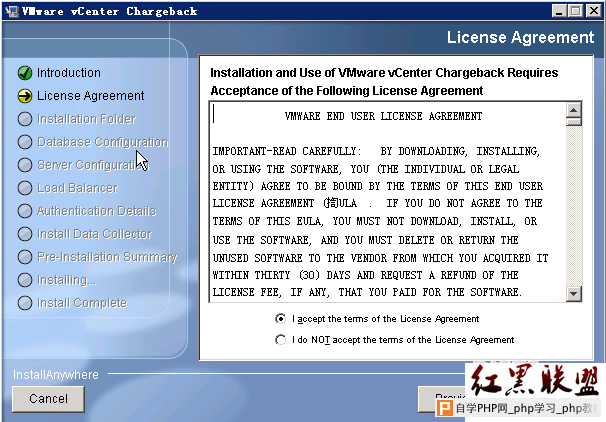This screenshot has width=606, height=422.
Task: Click the InstallAnywhere label
Action: 56,374
